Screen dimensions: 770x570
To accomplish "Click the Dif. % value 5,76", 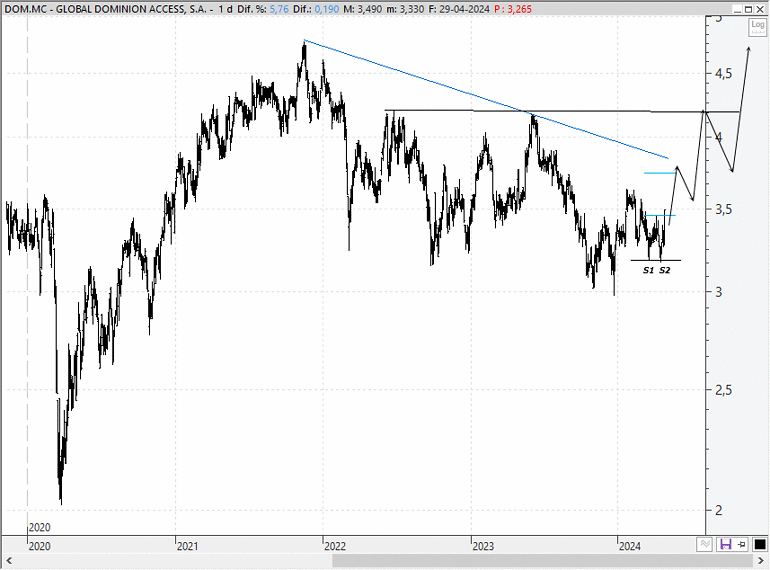I will pyautogui.click(x=279, y=9).
